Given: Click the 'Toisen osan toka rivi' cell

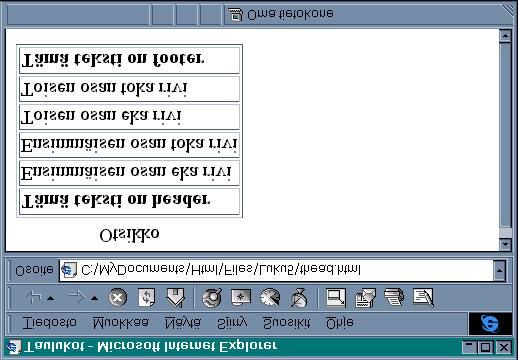Looking at the screenshot, I should click(x=129, y=89).
